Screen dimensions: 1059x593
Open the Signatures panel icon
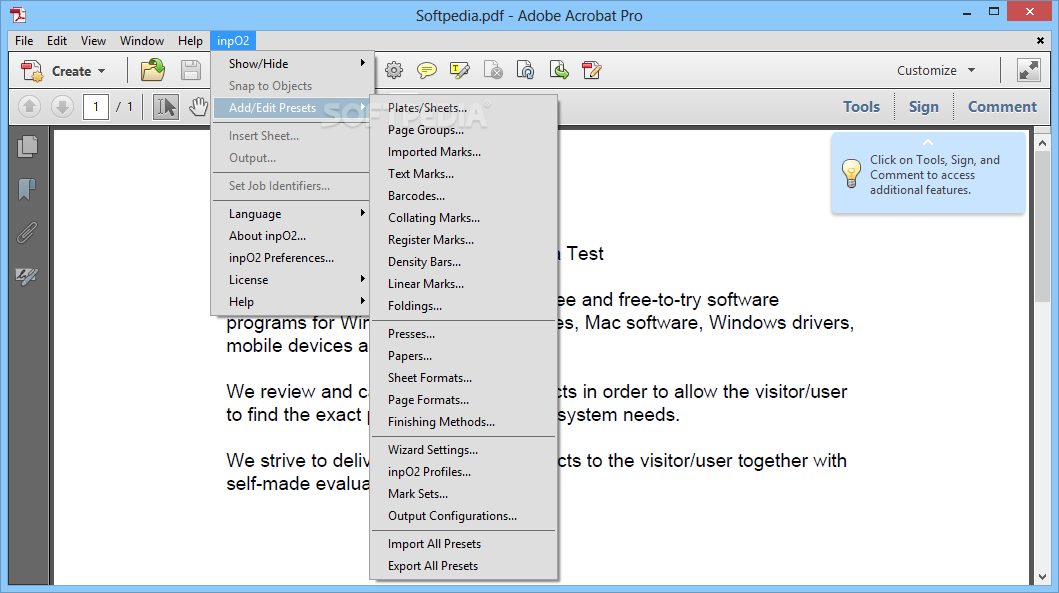pyautogui.click(x=27, y=276)
